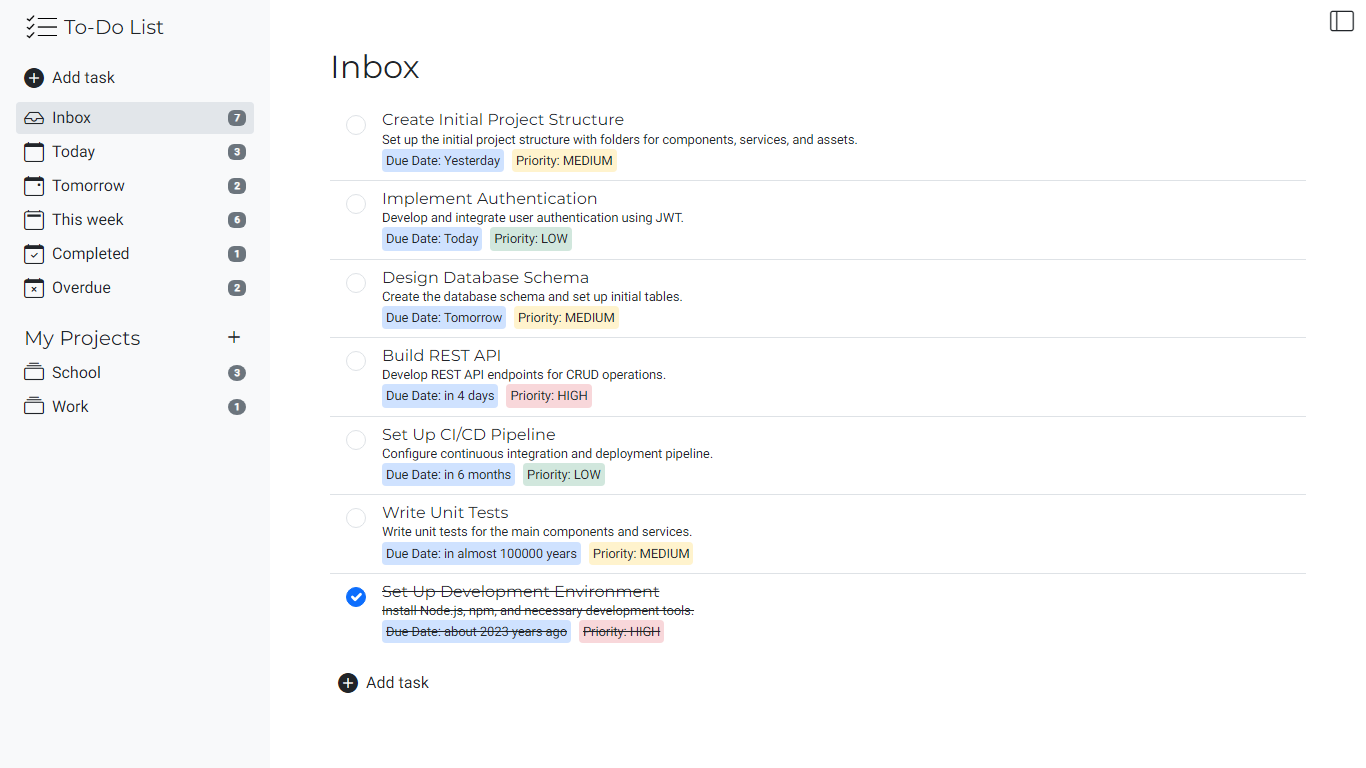Screen dimensions: 1366x768
Task: Select the Set Up CI/CD Pipeline task
Action: click(x=468, y=434)
